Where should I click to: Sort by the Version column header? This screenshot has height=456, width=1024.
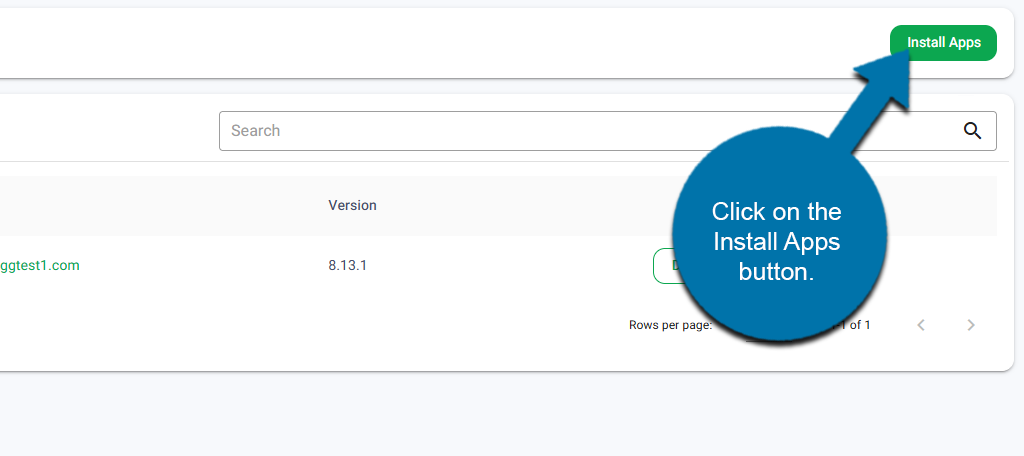[352, 205]
